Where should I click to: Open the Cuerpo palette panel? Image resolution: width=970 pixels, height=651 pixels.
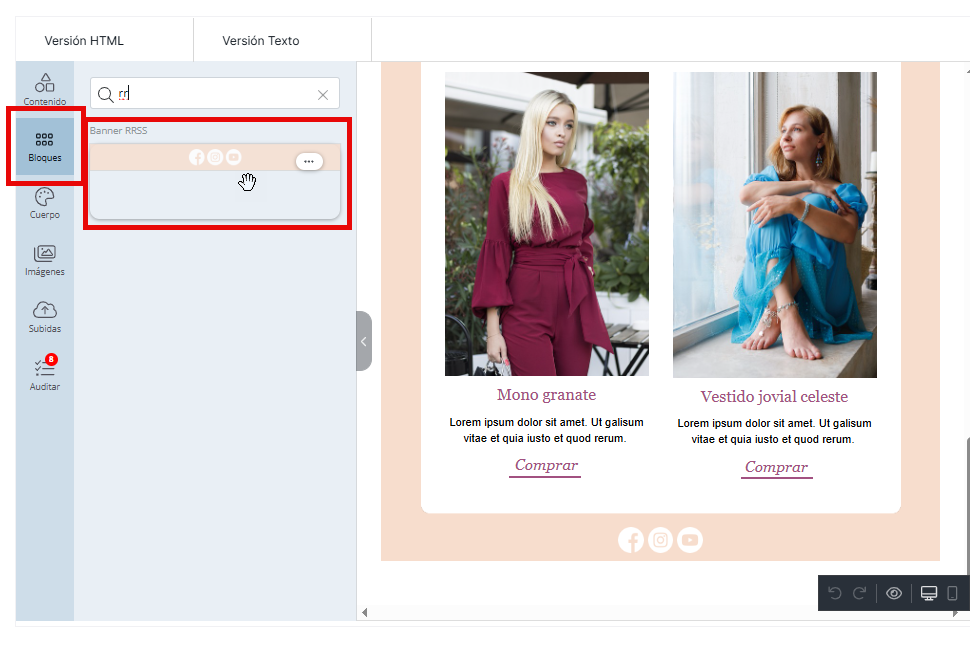[44, 203]
